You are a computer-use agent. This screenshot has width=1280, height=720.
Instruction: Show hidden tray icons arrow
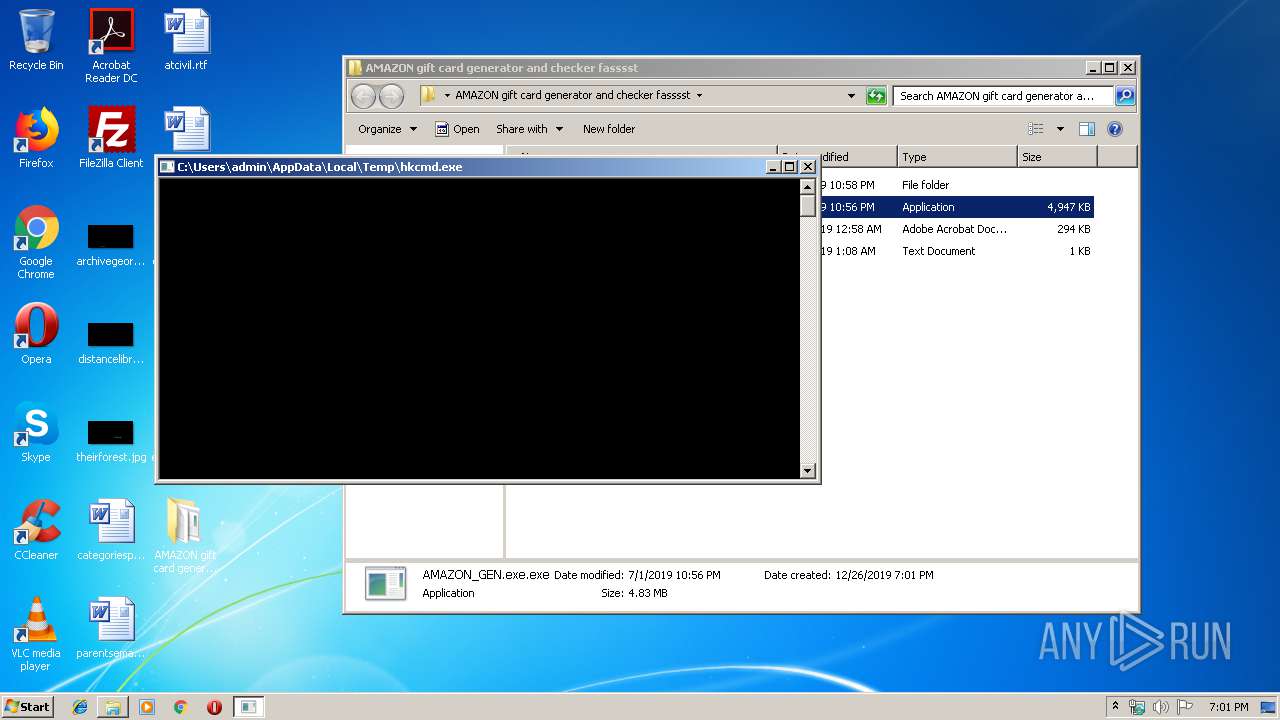1115,706
